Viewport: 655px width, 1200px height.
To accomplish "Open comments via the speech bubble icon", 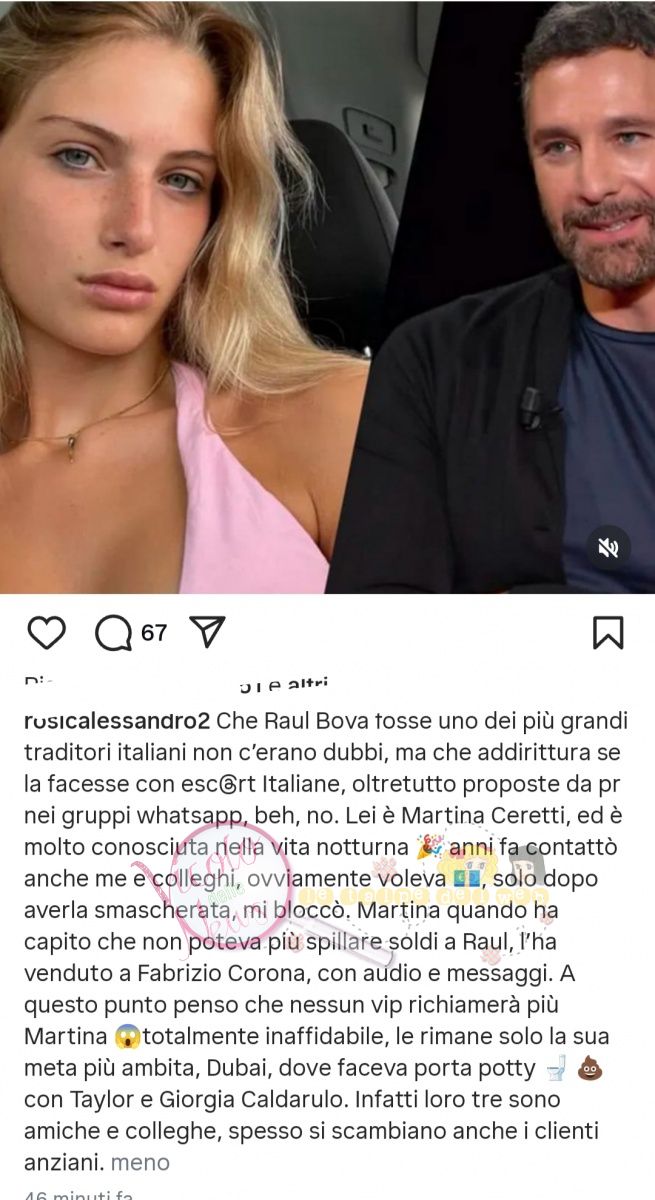I will pos(113,633).
